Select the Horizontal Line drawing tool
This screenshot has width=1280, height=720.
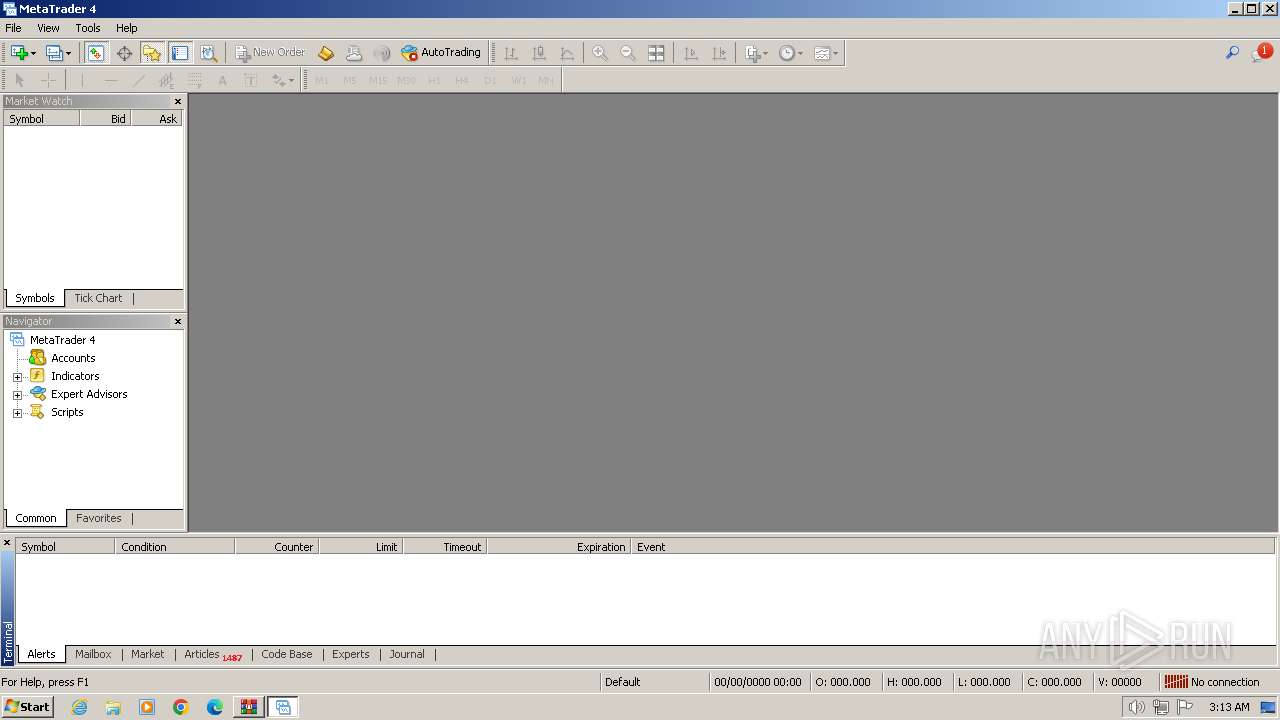110,80
